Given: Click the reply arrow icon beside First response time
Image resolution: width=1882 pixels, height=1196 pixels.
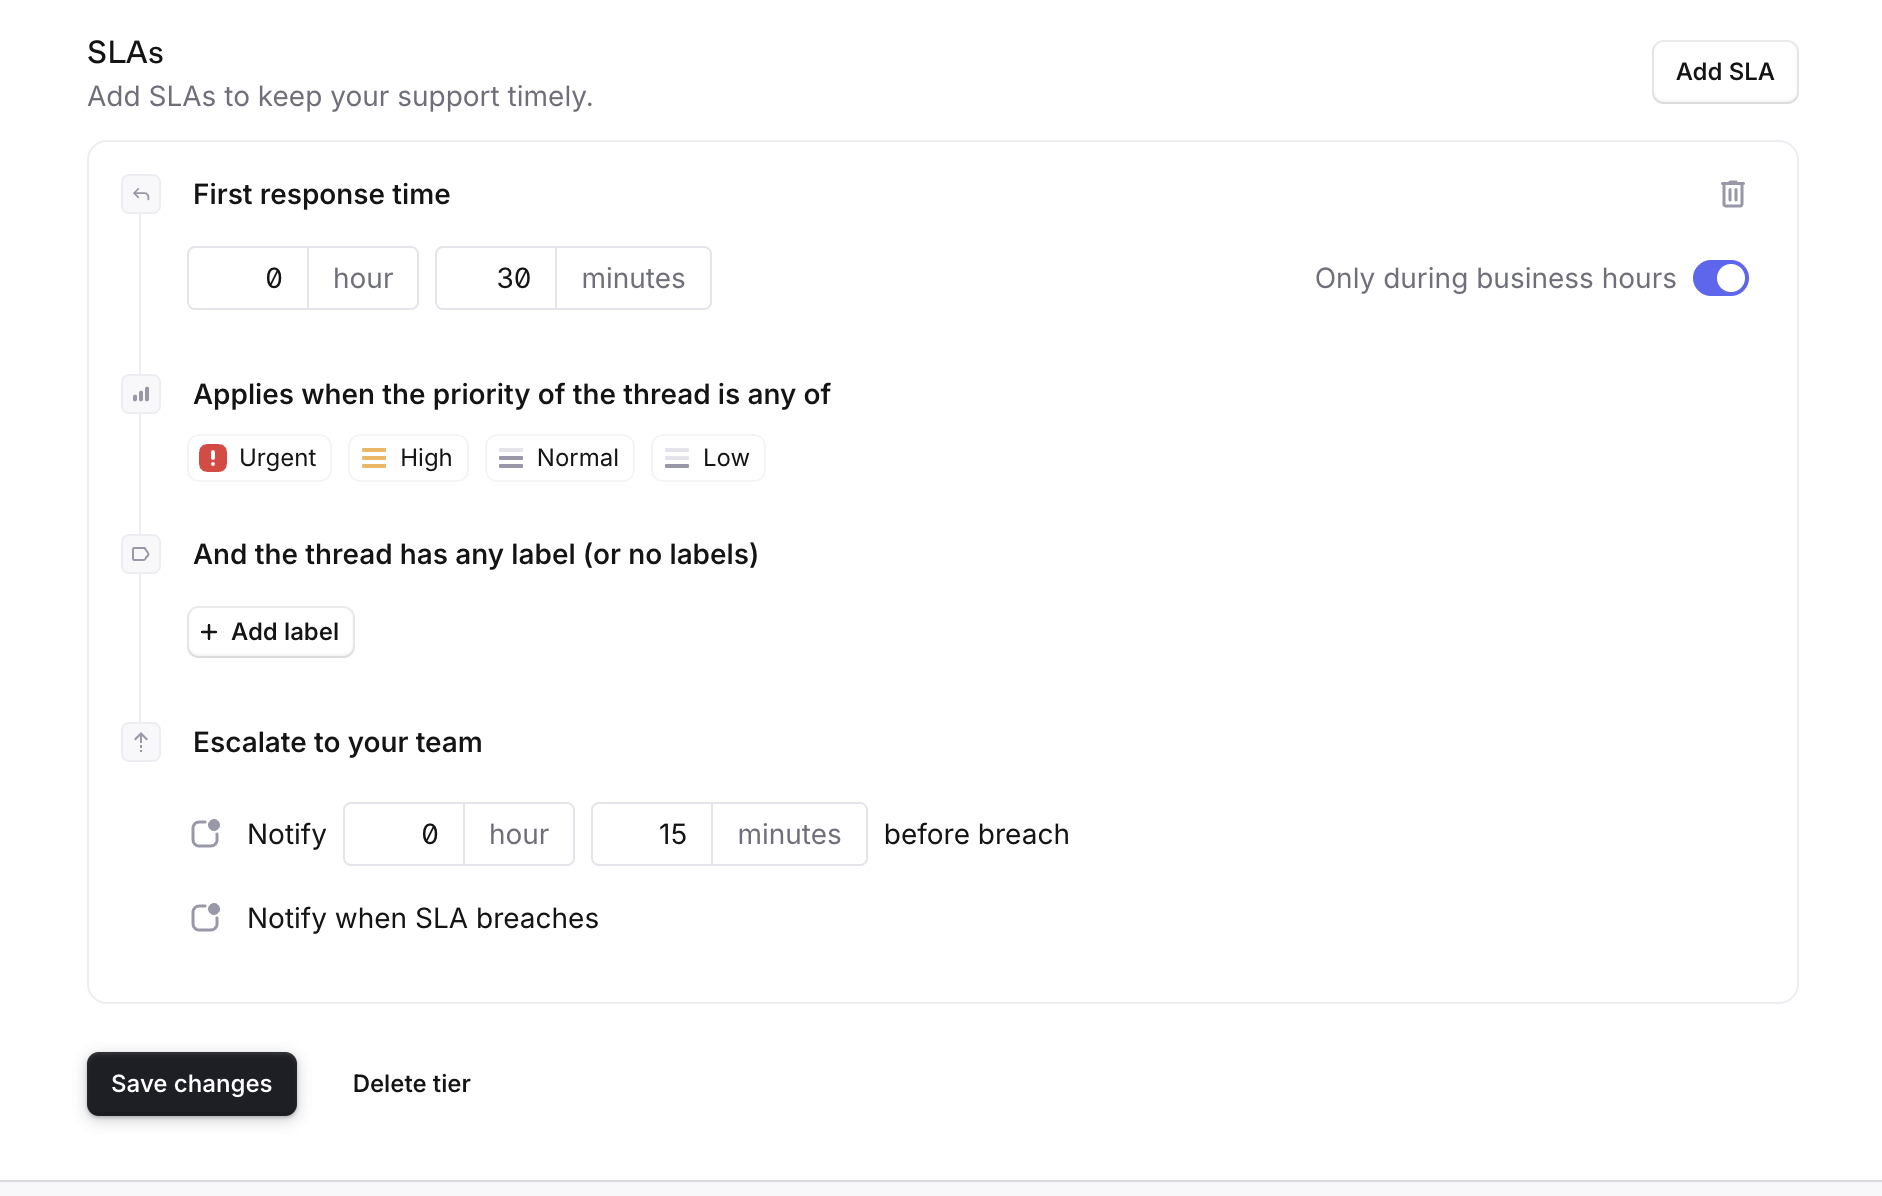Looking at the screenshot, I should (x=141, y=194).
